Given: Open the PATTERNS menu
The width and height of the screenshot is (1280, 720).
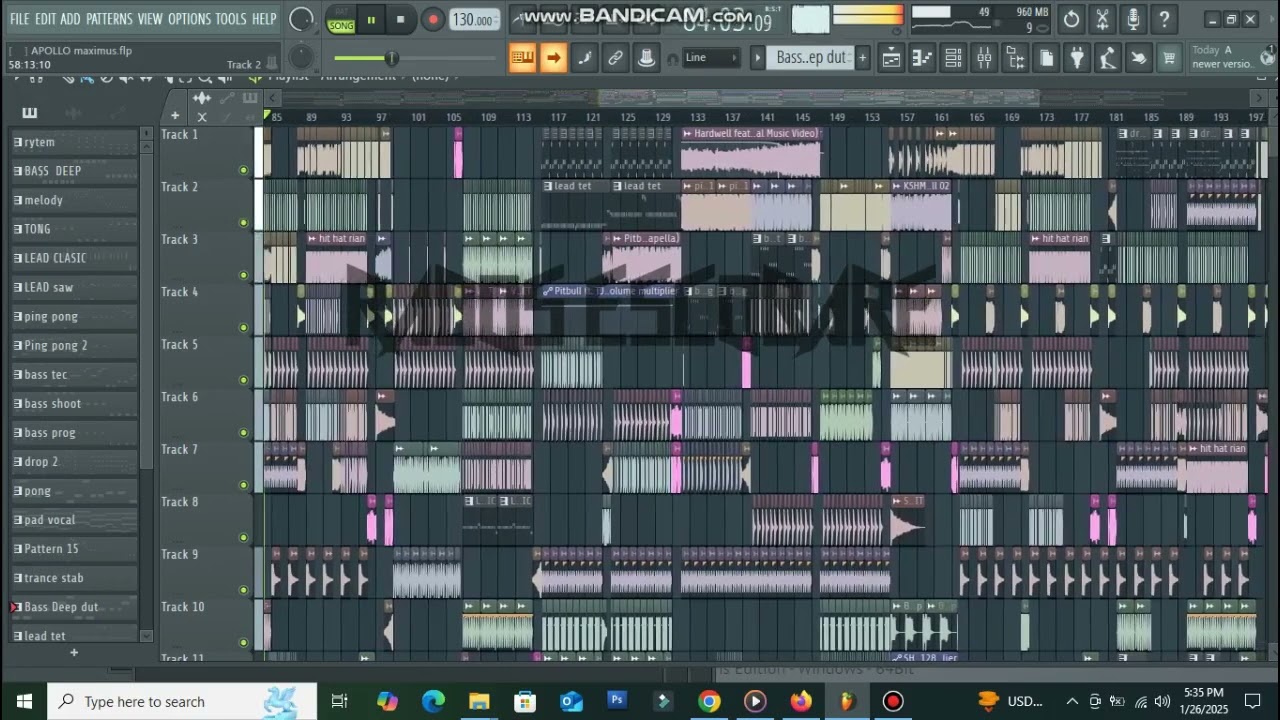Looking at the screenshot, I should pyautogui.click(x=109, y=19).
